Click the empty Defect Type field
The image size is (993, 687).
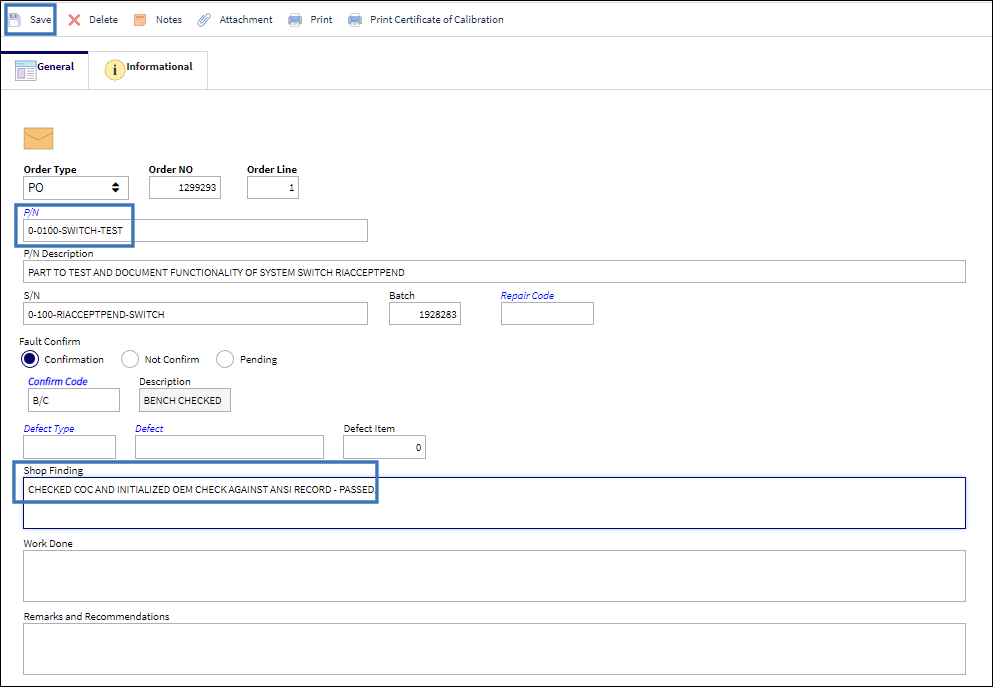point(70,447)
